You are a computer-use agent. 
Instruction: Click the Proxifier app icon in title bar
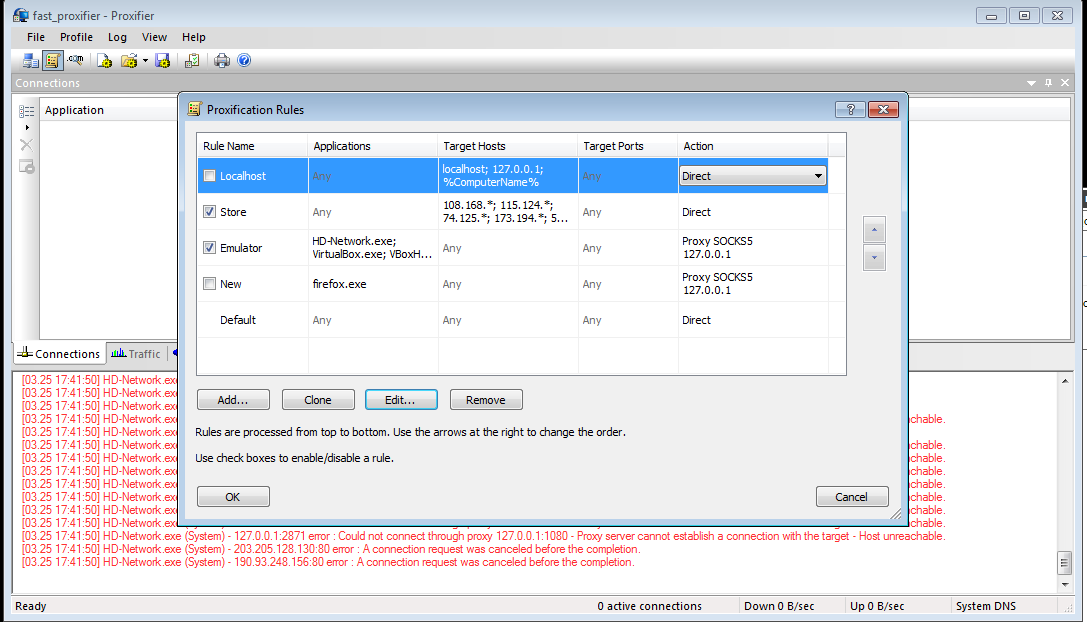click(21, 15)
